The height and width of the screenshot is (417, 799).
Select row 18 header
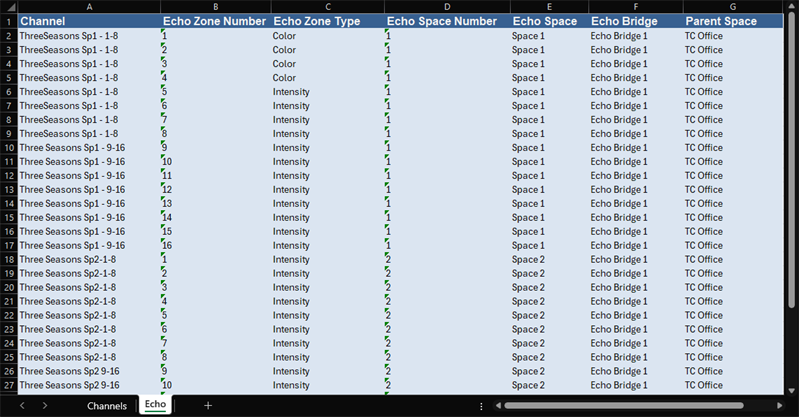tap(8, 259)
